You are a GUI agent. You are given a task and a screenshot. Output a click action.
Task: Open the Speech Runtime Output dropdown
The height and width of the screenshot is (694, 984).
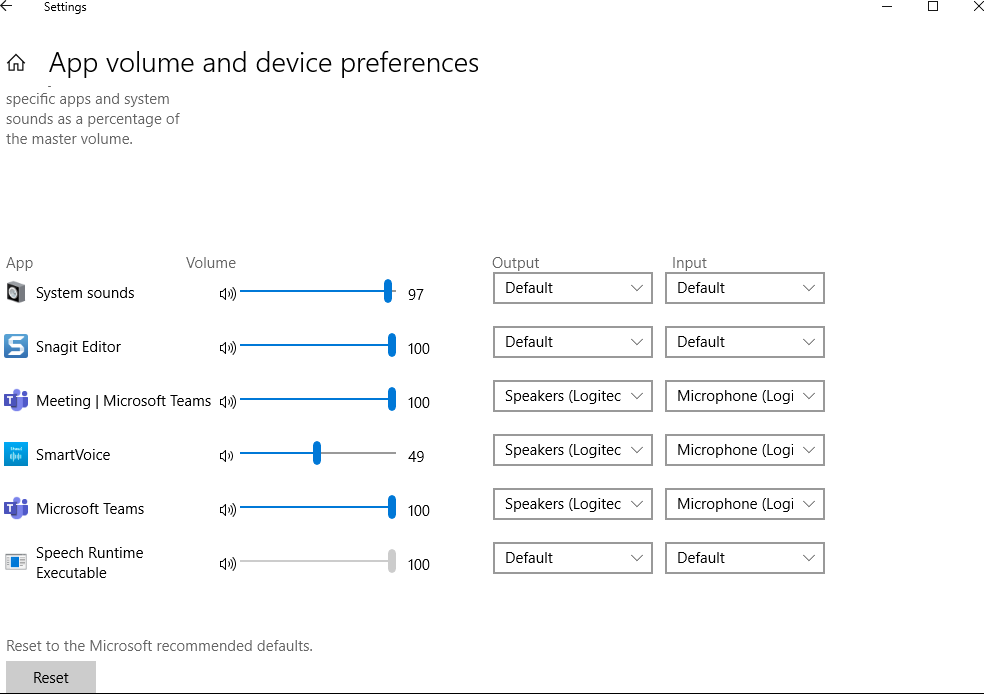coord(571,558)
